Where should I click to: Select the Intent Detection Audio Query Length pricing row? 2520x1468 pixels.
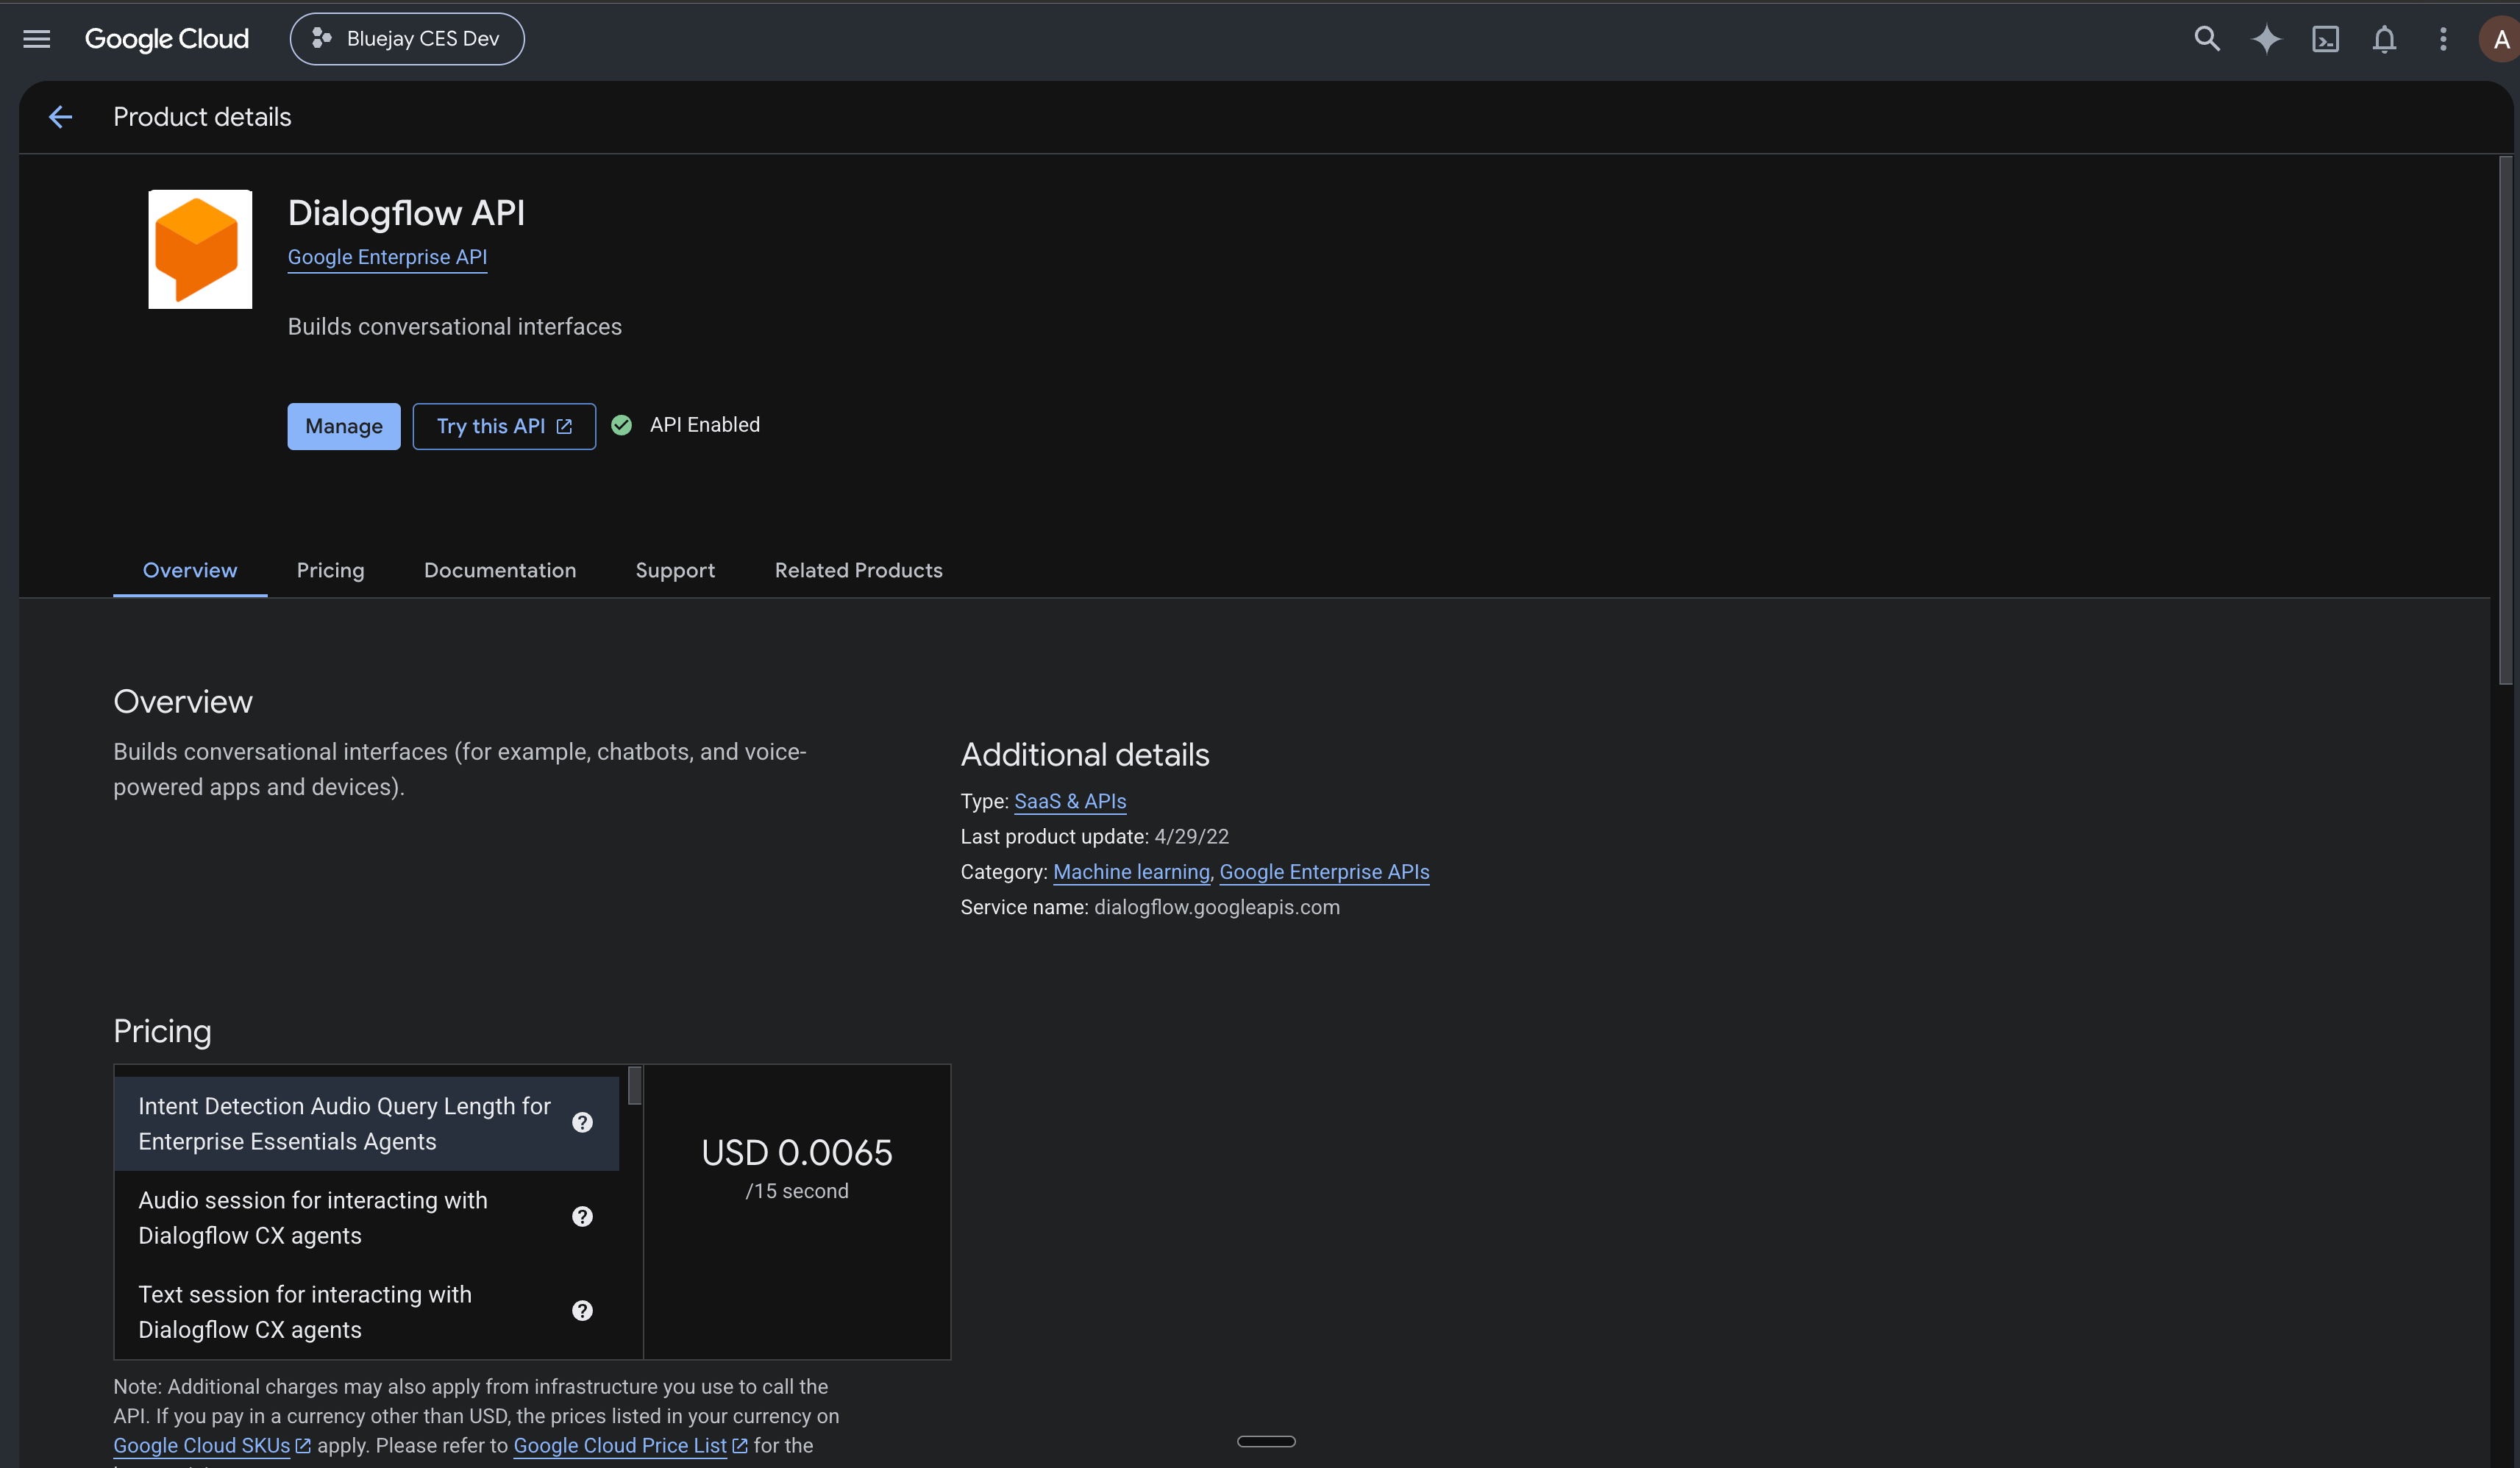click(x=367, y=1123)
